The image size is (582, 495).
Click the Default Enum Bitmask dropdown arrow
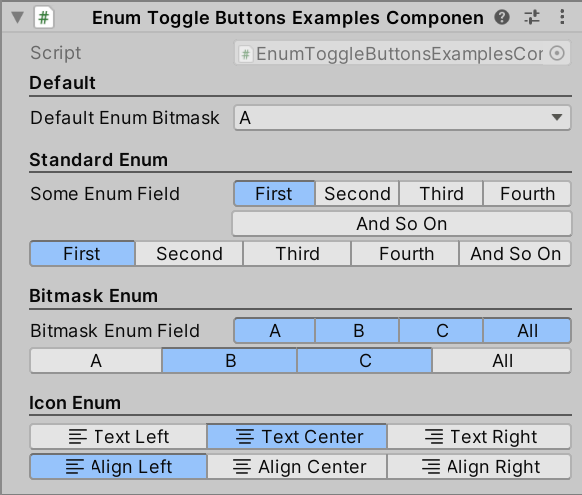556,118
